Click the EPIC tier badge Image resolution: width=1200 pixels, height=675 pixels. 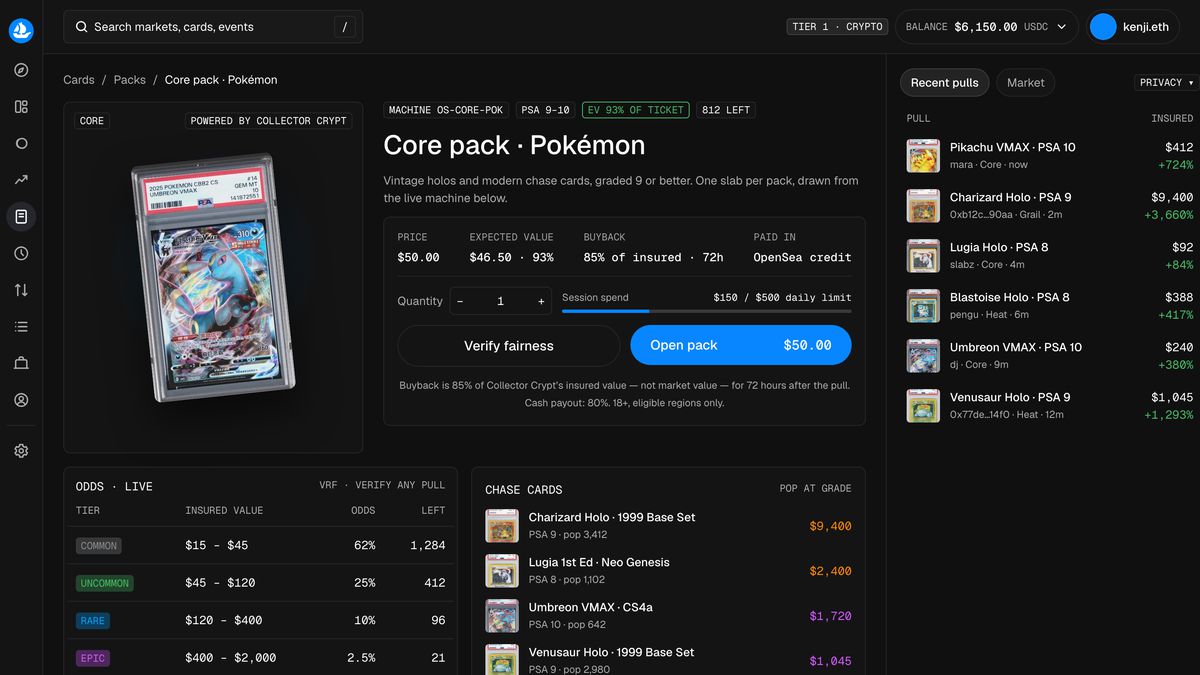pyautogui.click(x=93, y=658)
